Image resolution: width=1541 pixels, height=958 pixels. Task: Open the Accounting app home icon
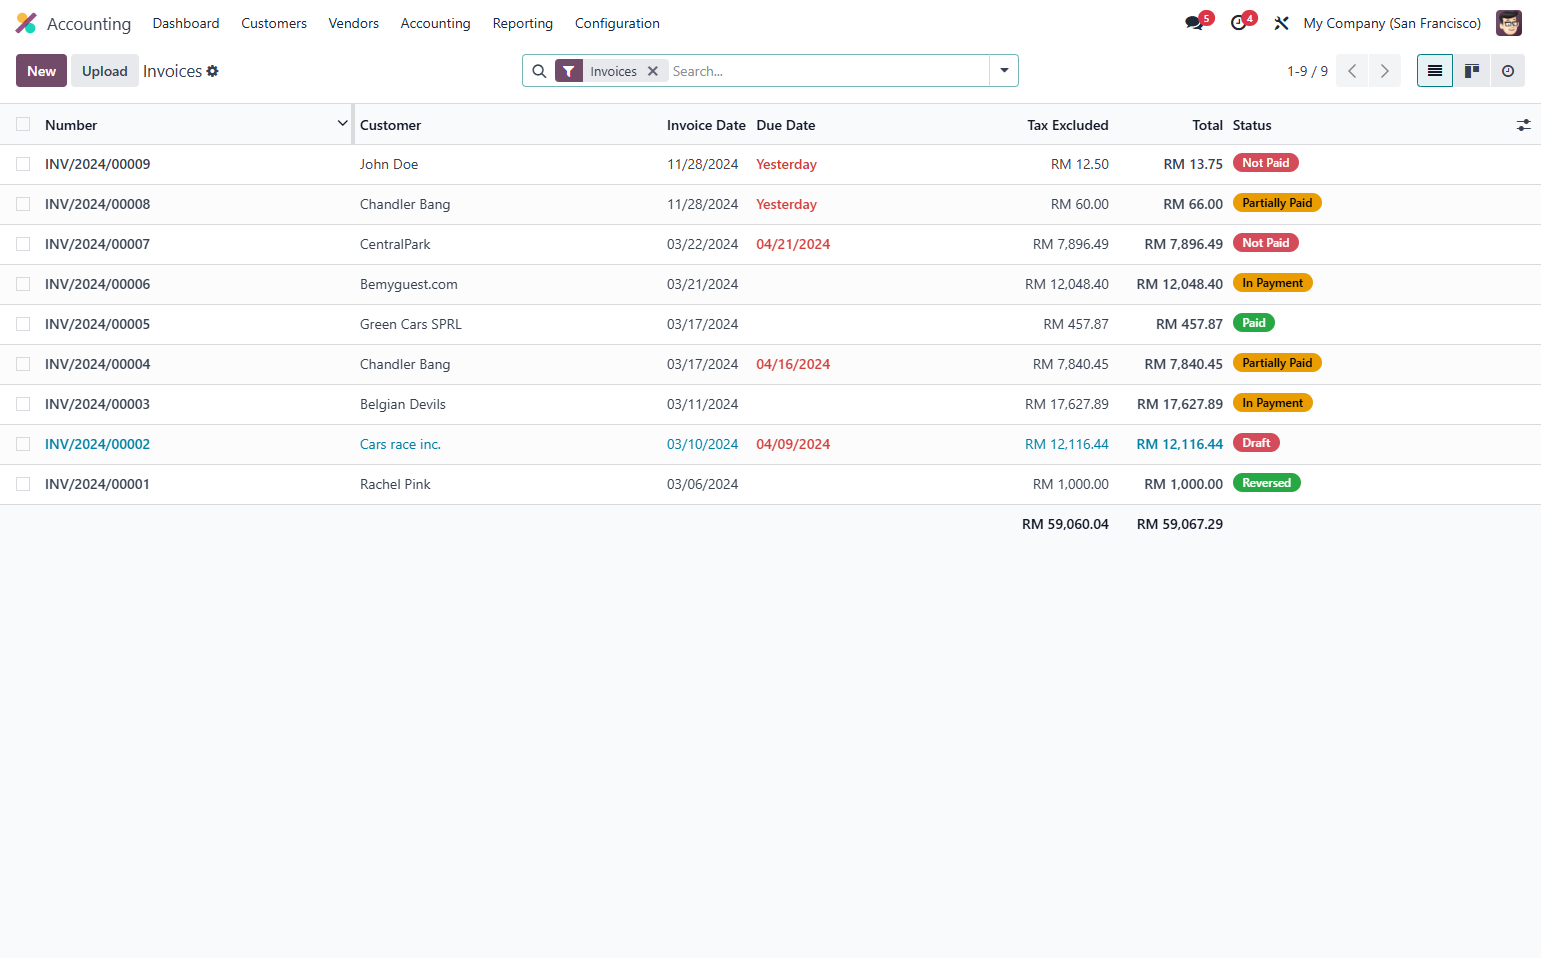(x=26, y=23)
